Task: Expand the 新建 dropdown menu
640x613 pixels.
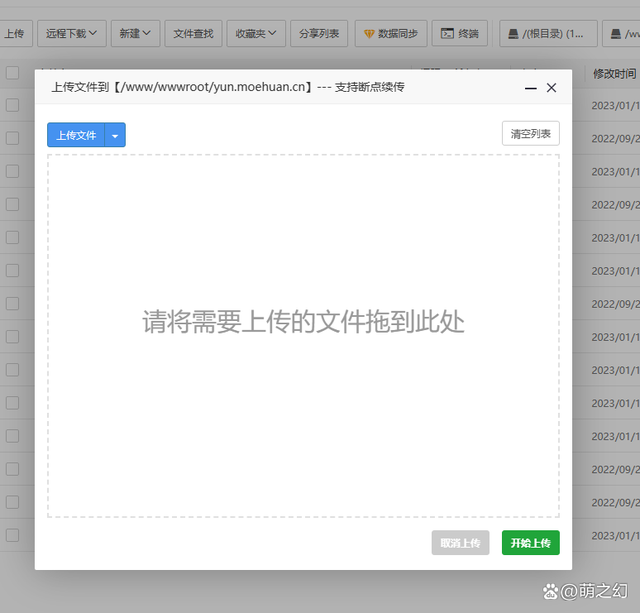Action: coord(134,34)
